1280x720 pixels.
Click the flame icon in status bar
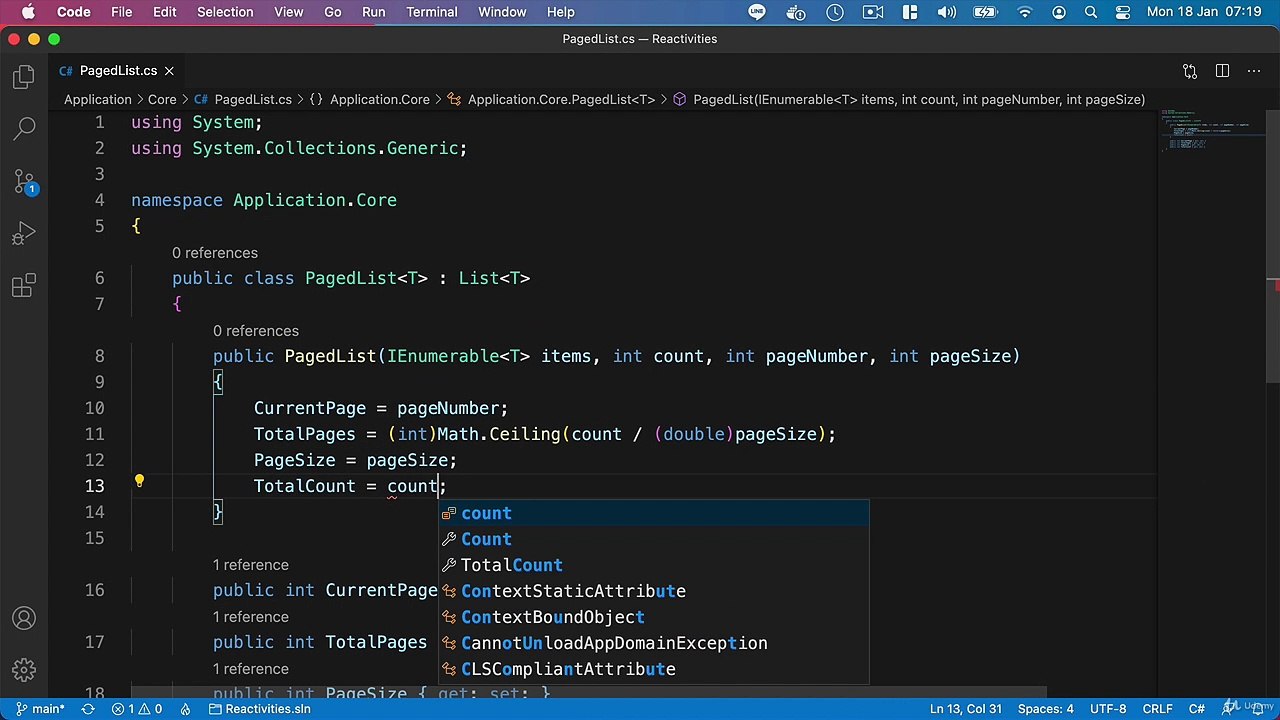click(x=185, y=709)
